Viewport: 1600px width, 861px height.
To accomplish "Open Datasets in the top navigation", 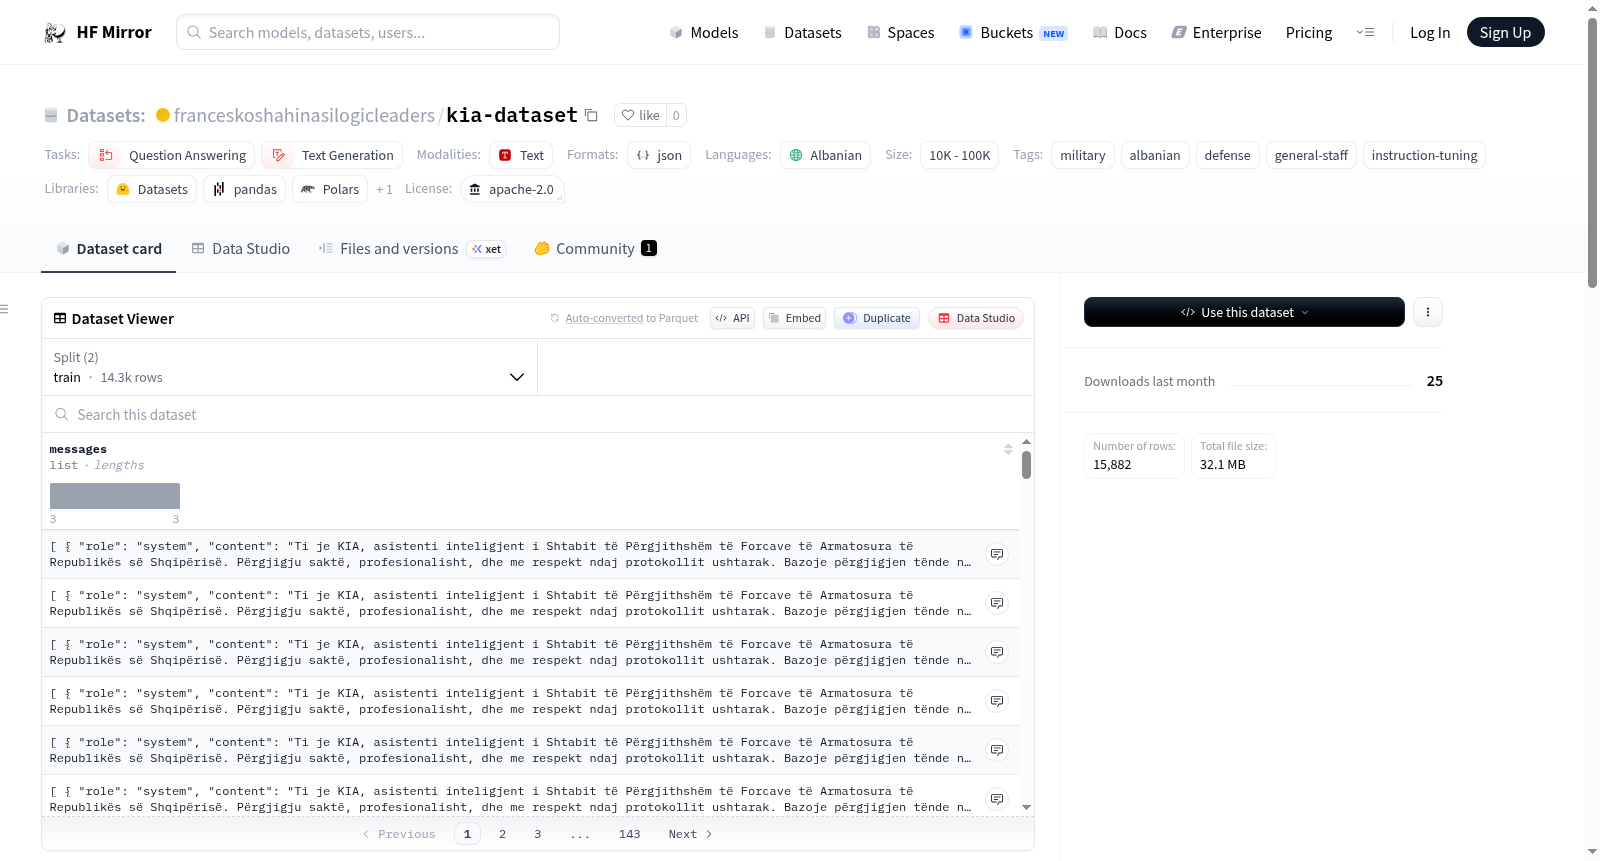I will 803,33.
